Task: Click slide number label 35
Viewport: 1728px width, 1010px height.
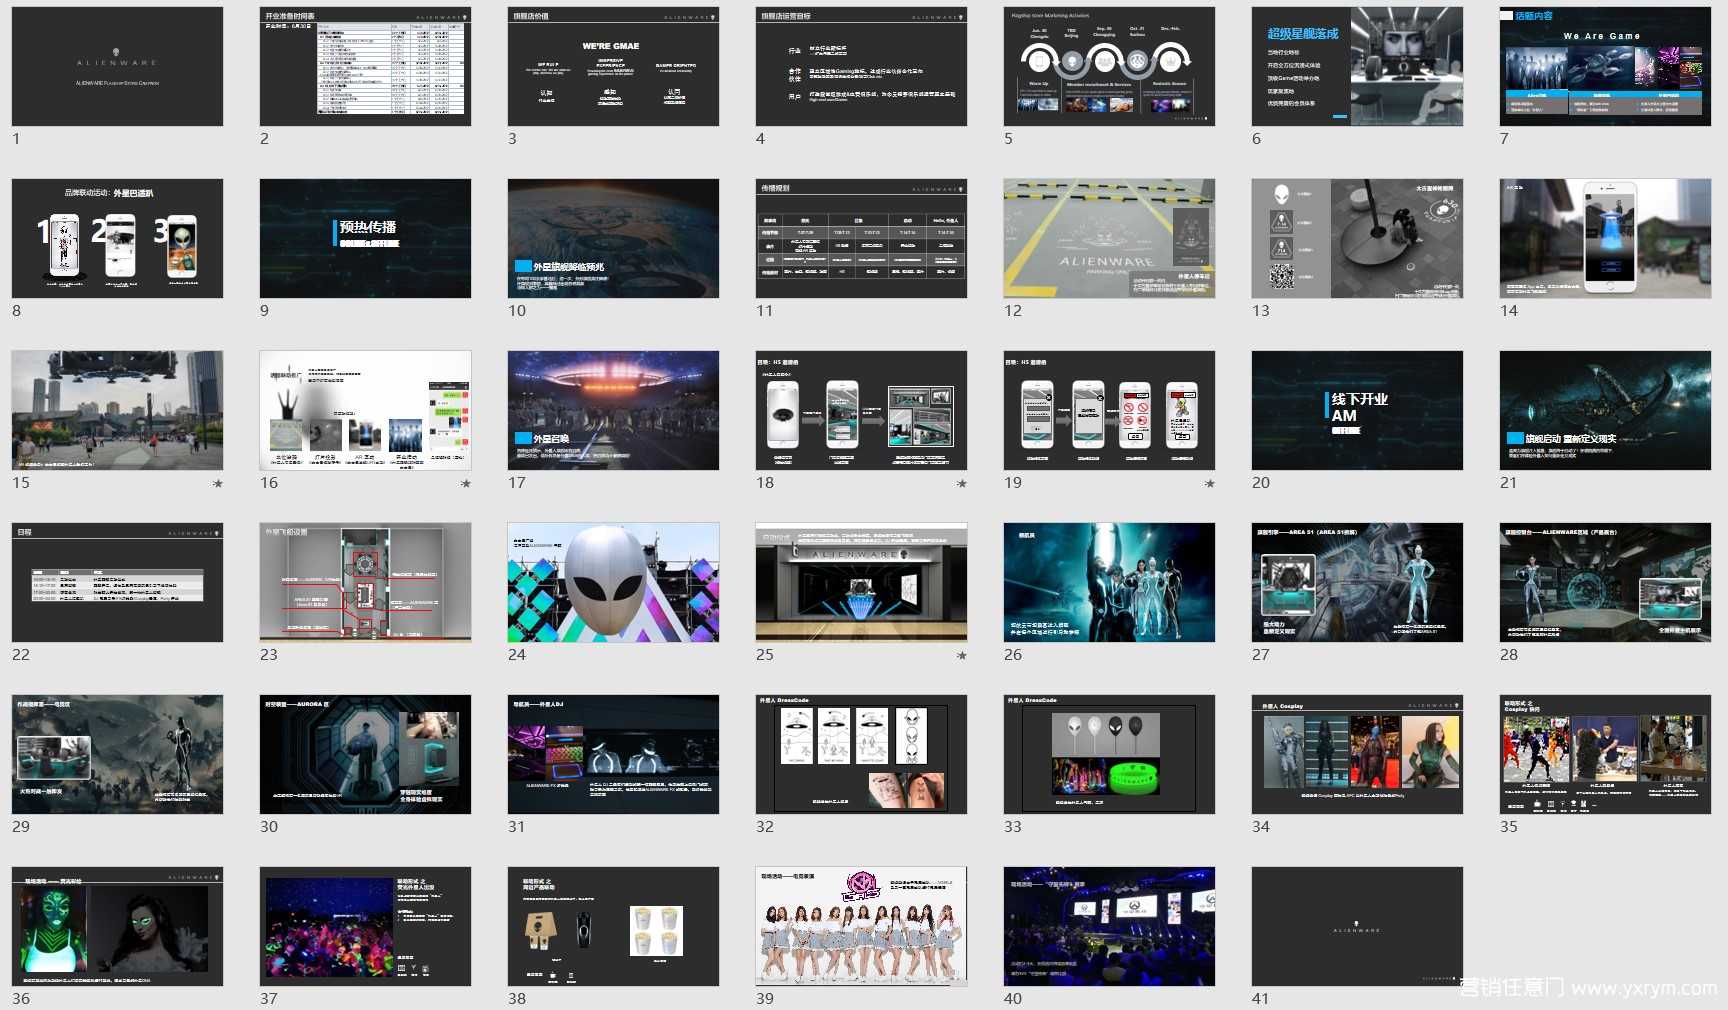Action: [x=1509, y=827]
